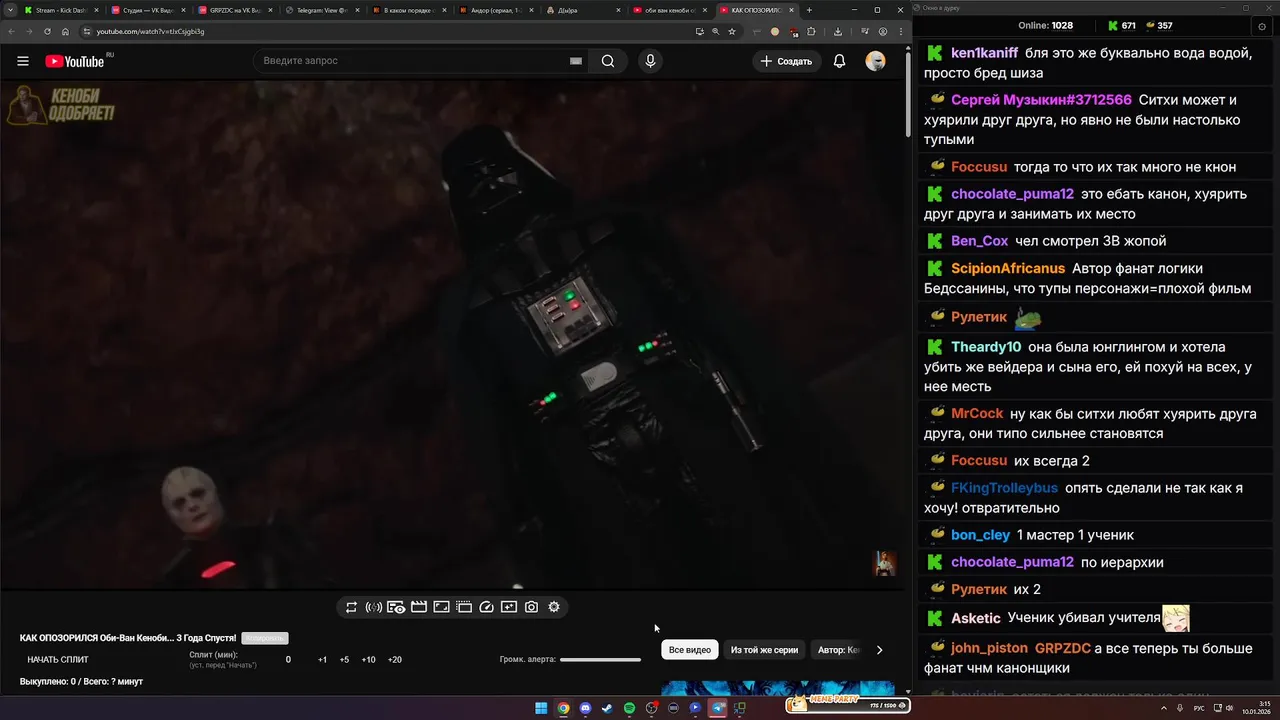The width and height of the screenshot is (1280, 720).
Task: Add +1 minute to split
Action: (322, 660)
